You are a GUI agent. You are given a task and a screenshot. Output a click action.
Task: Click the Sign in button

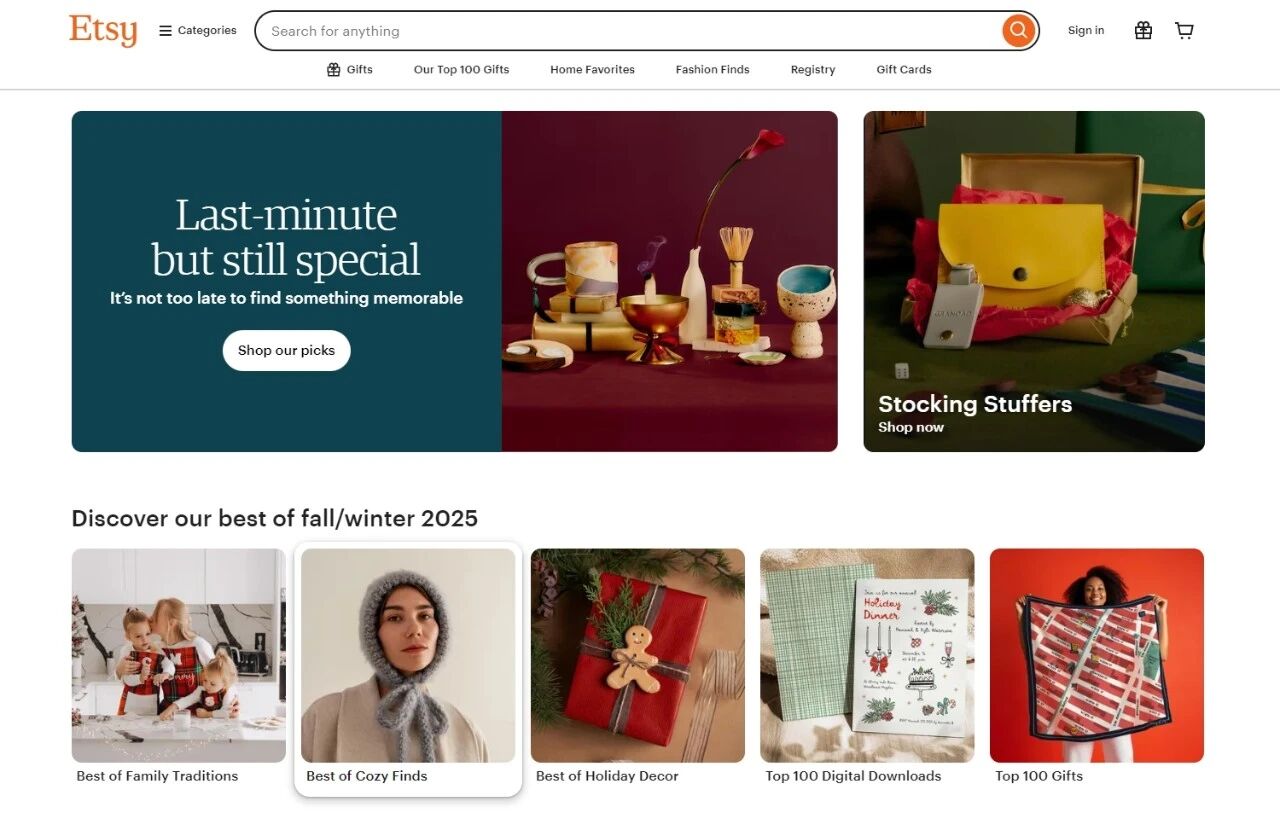click(1086, 31)
